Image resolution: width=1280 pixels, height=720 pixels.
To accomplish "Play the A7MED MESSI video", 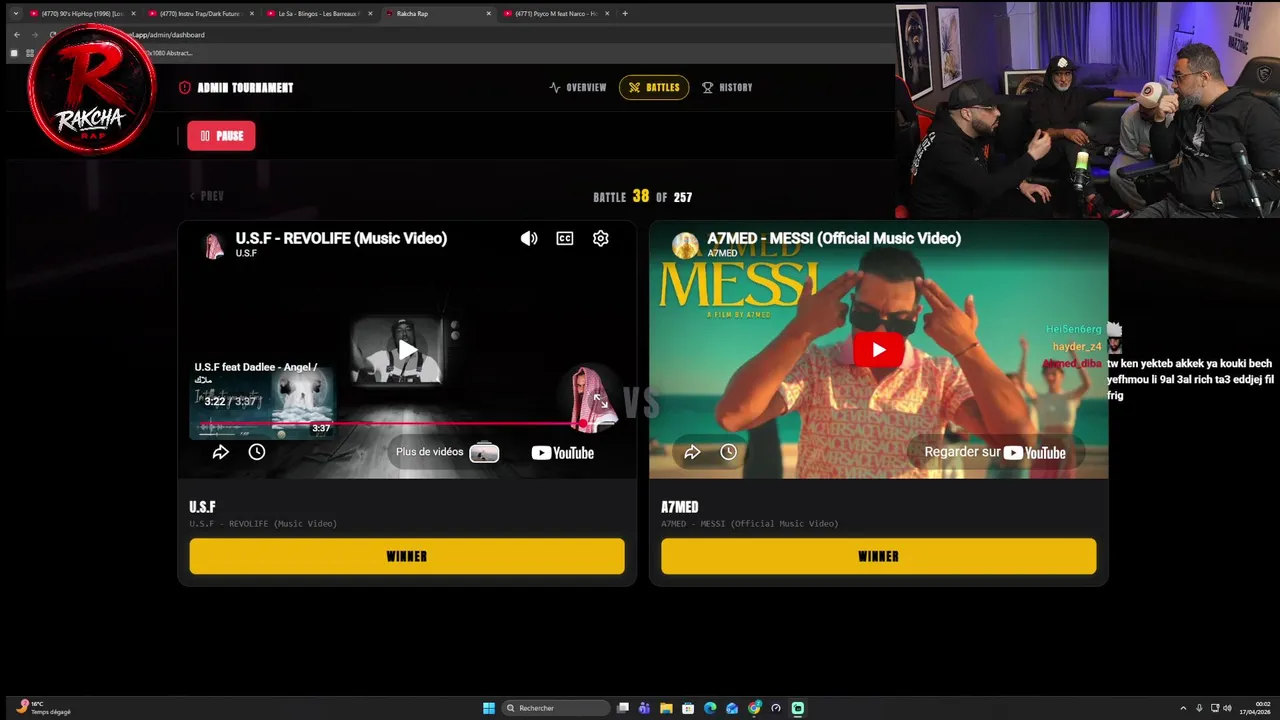I will 878,350.
